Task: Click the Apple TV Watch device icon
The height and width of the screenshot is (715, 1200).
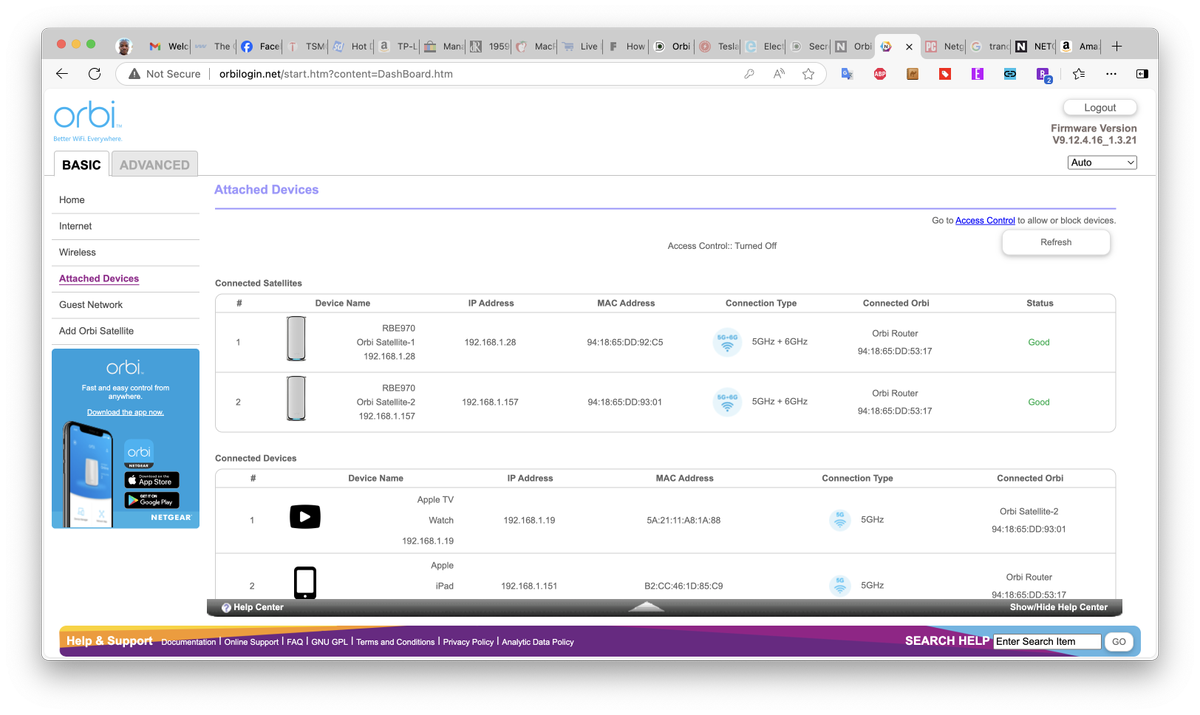Action: coord(305,517)
